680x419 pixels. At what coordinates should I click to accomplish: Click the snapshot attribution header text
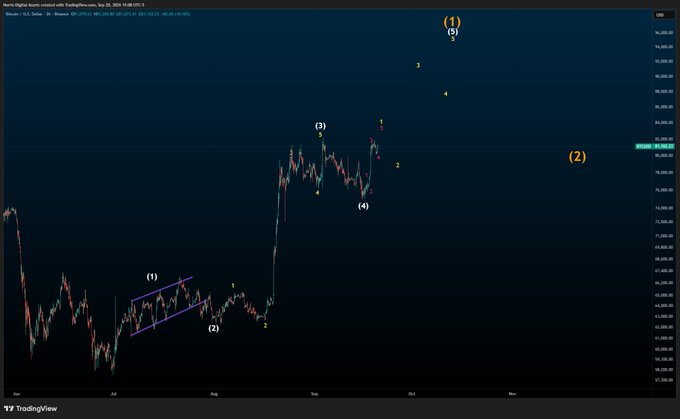(x=73, y=5)
